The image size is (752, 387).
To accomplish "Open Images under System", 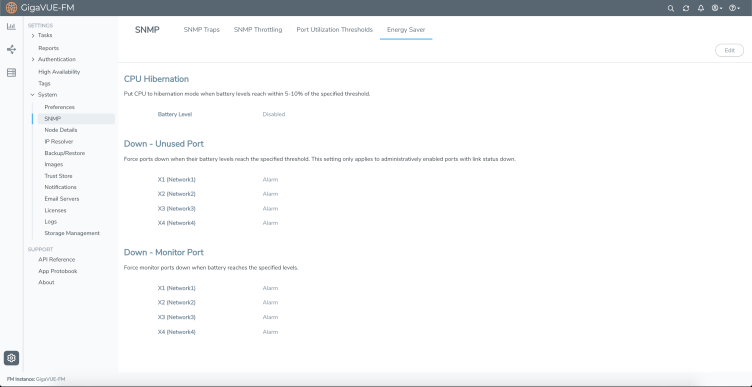I will point(54,164).
